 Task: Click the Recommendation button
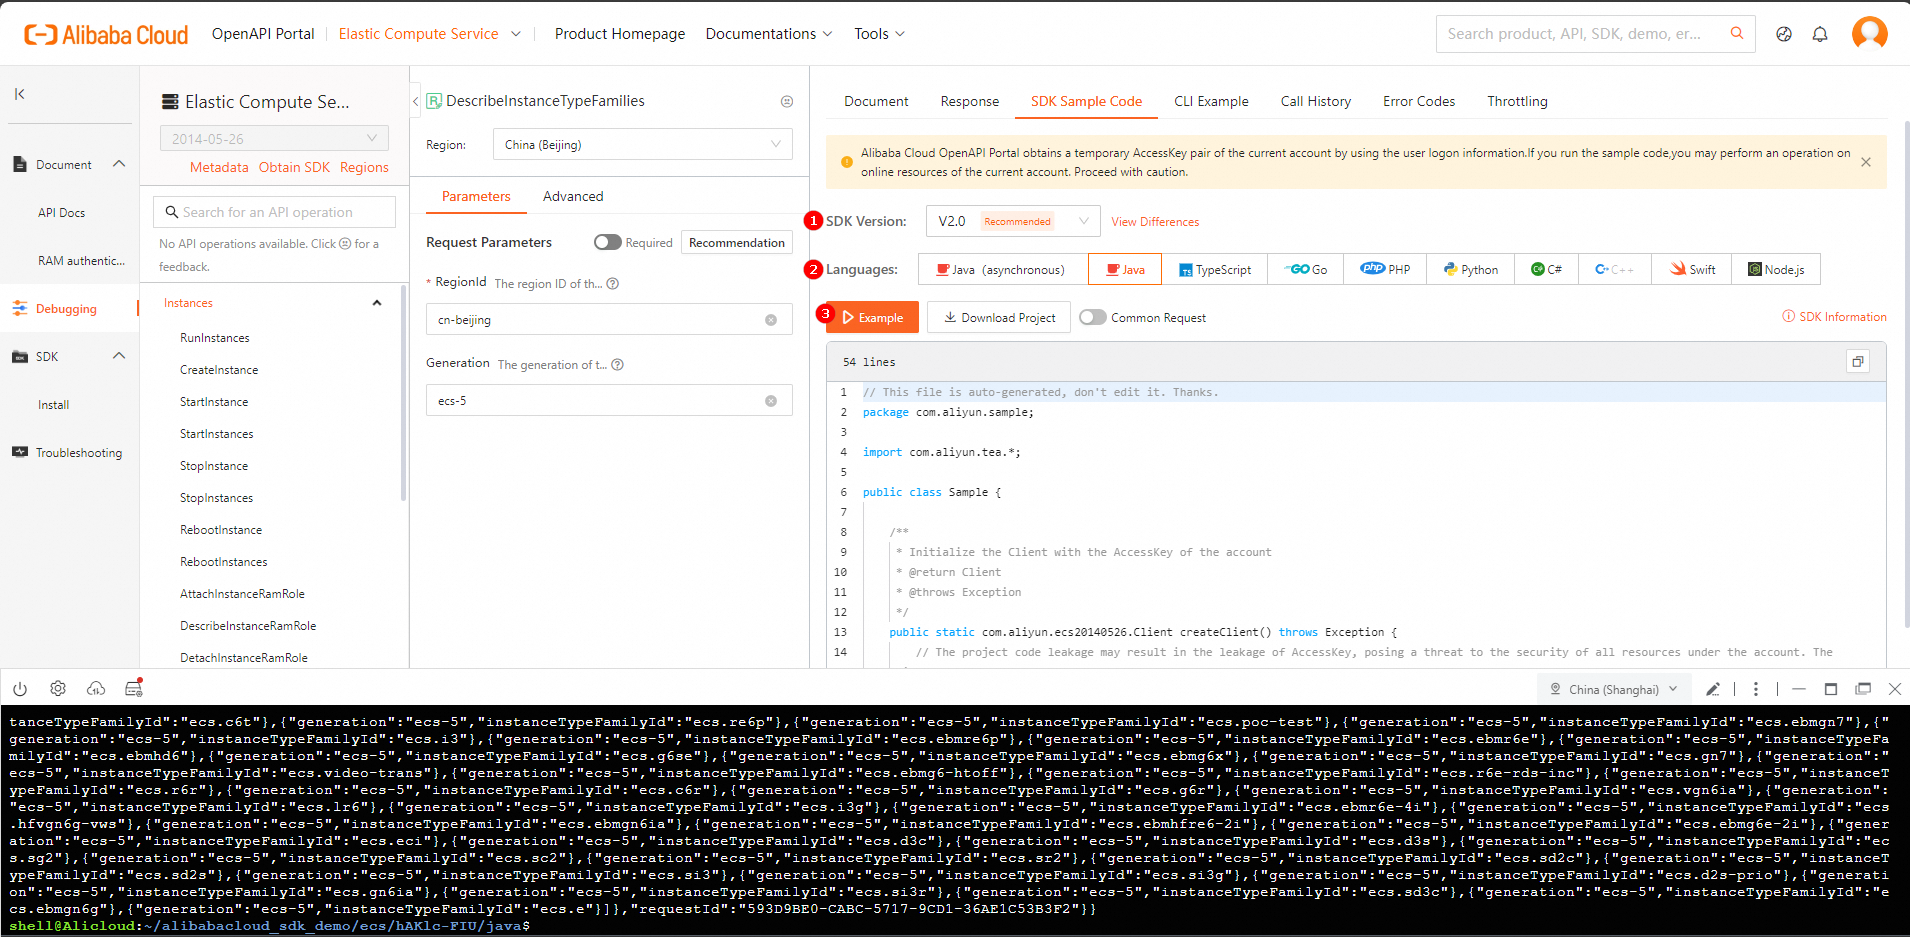737,242
